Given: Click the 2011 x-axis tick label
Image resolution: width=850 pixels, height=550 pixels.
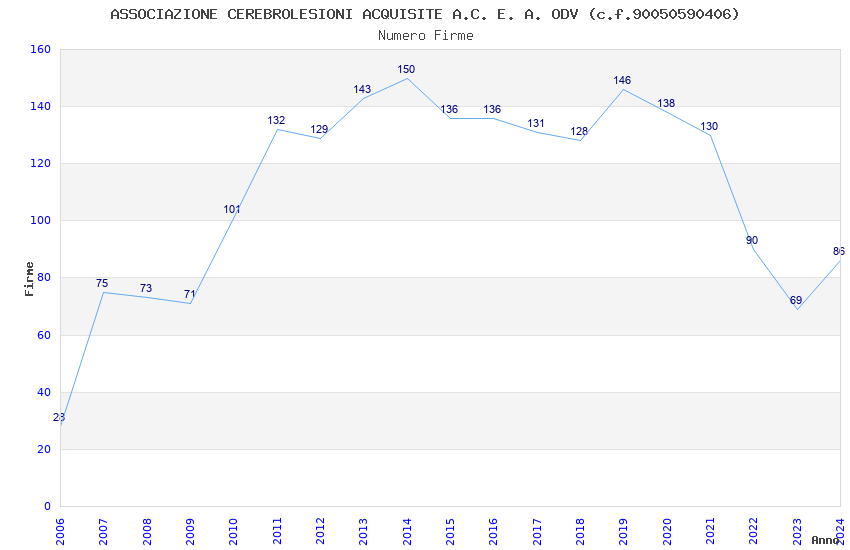Looking at the screenshot, I should pos(276,532).
